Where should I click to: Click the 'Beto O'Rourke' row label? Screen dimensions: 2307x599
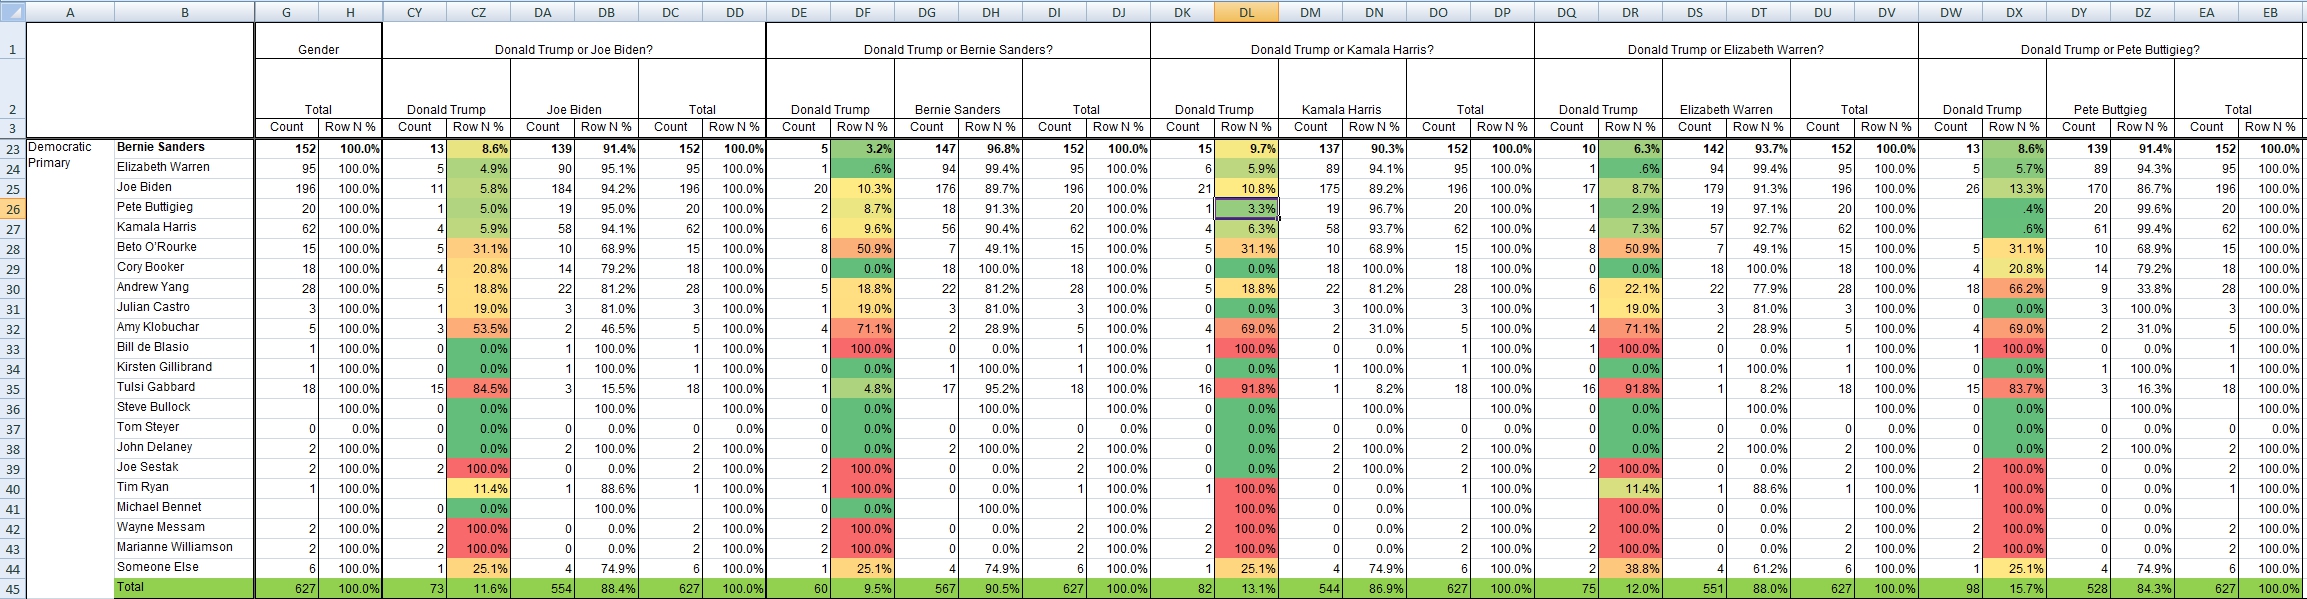coord(184,248)
